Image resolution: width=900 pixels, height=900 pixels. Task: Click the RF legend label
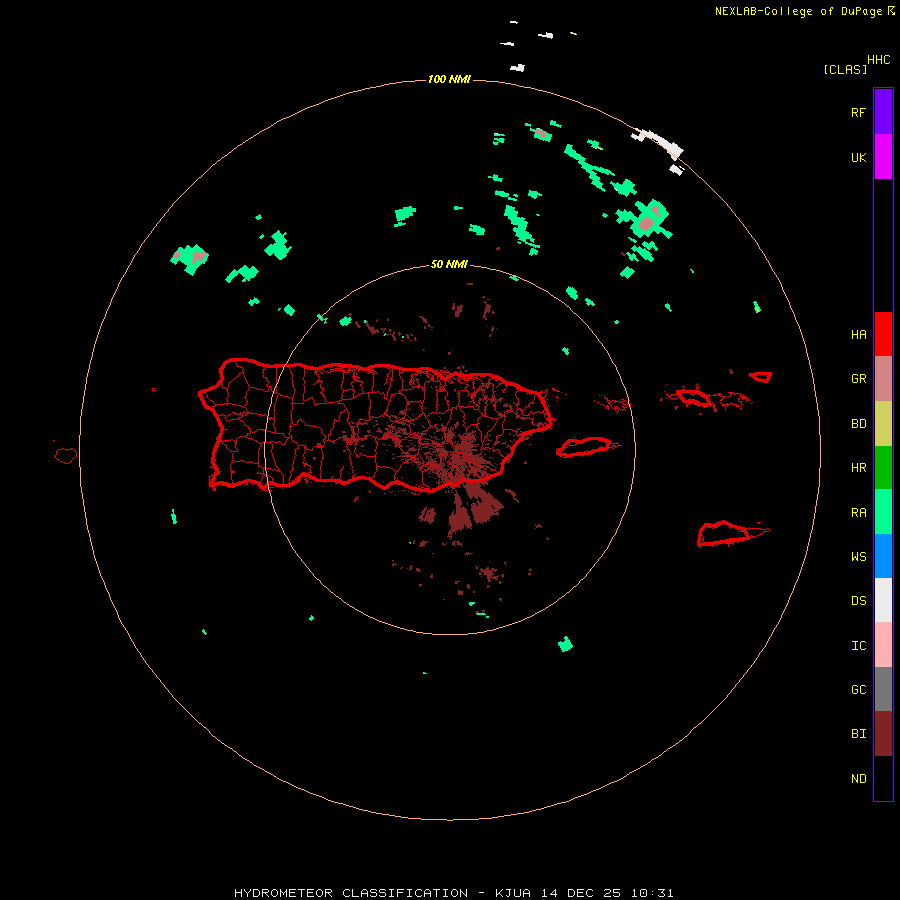pyautogui.click(x=858, y=112)
